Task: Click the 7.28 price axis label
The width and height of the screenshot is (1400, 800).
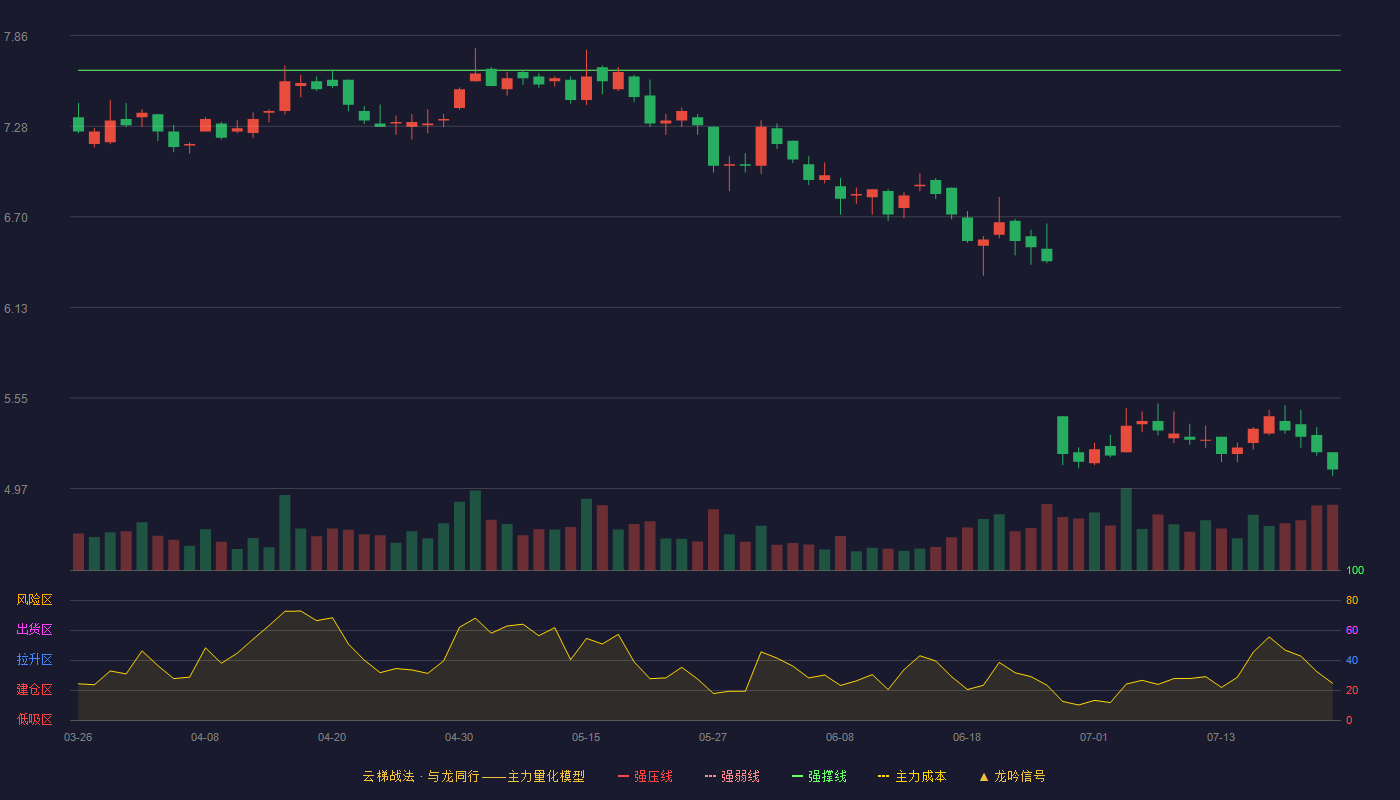Action: [x=16, y=128]
